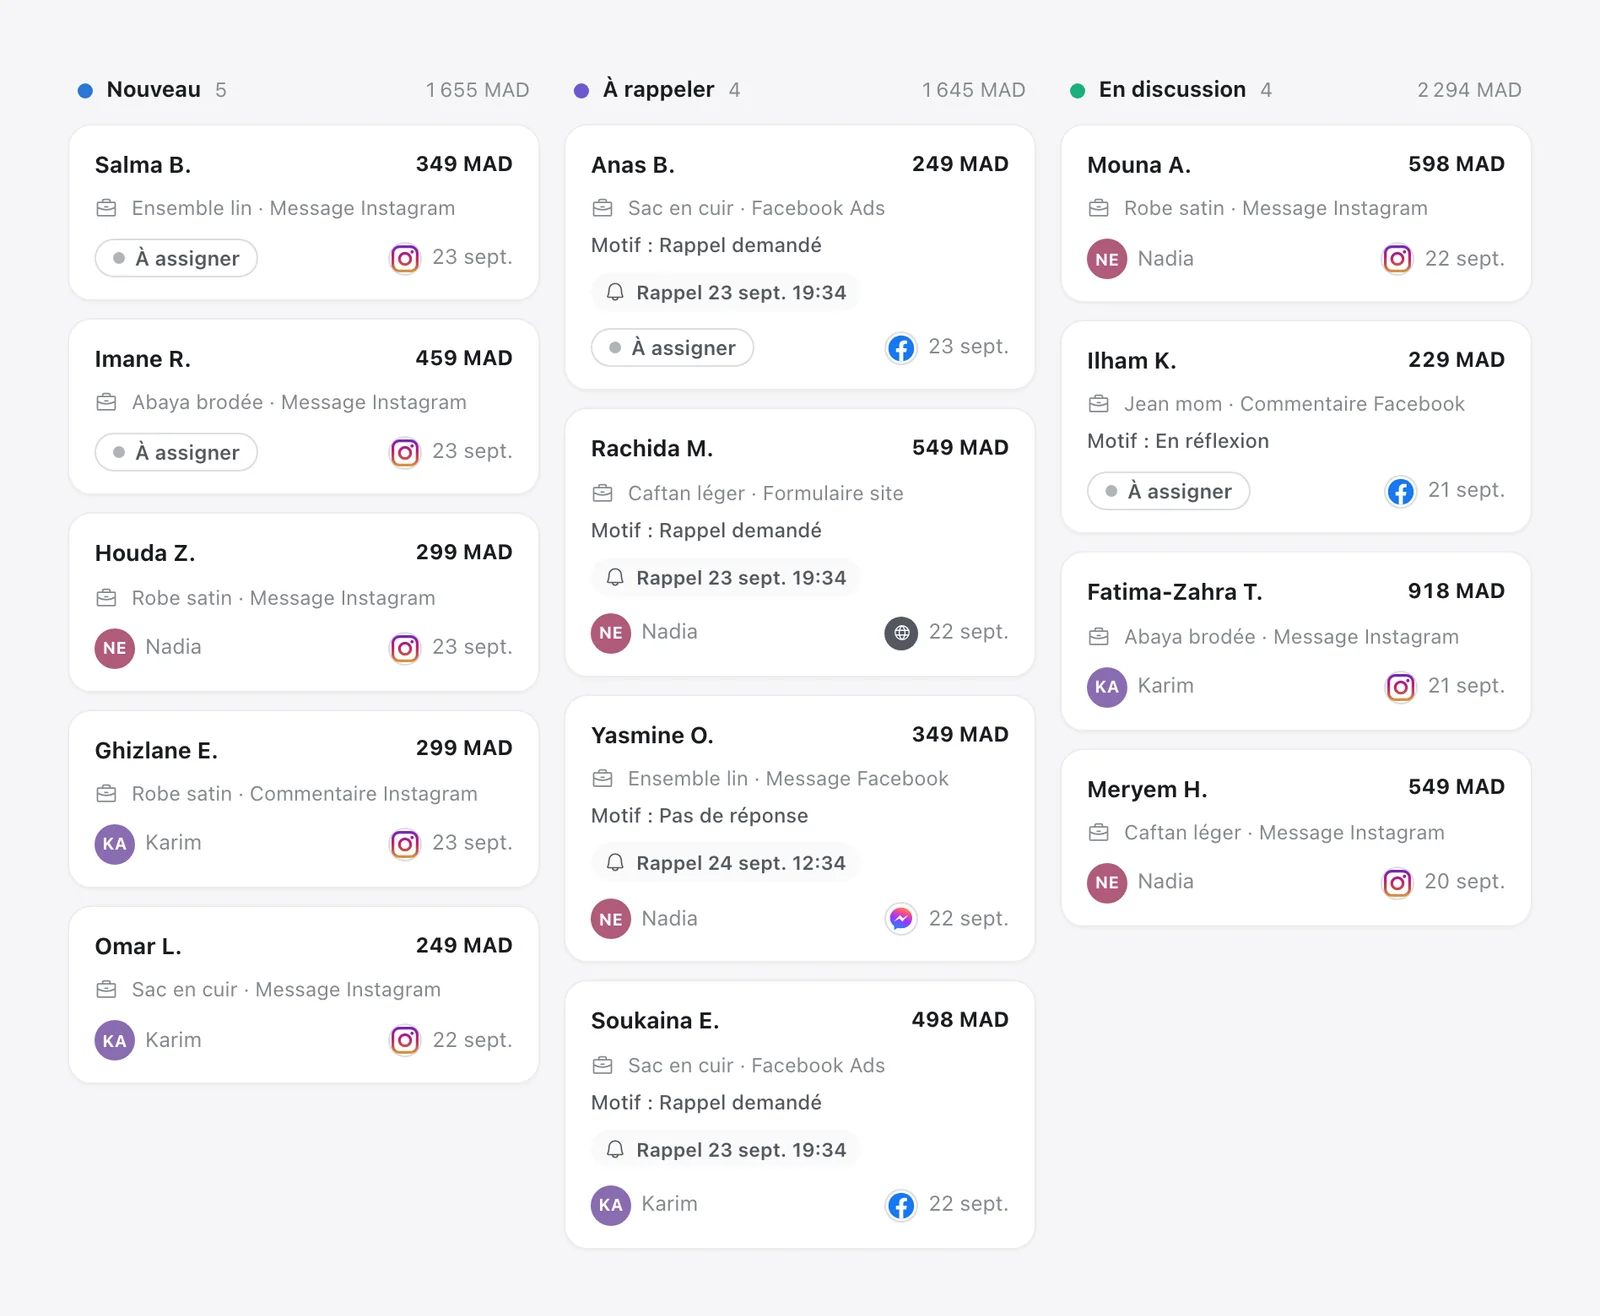Click Facebook icon on Anas B. card
1600x1316 pixels.
click(x=901, y=348)
